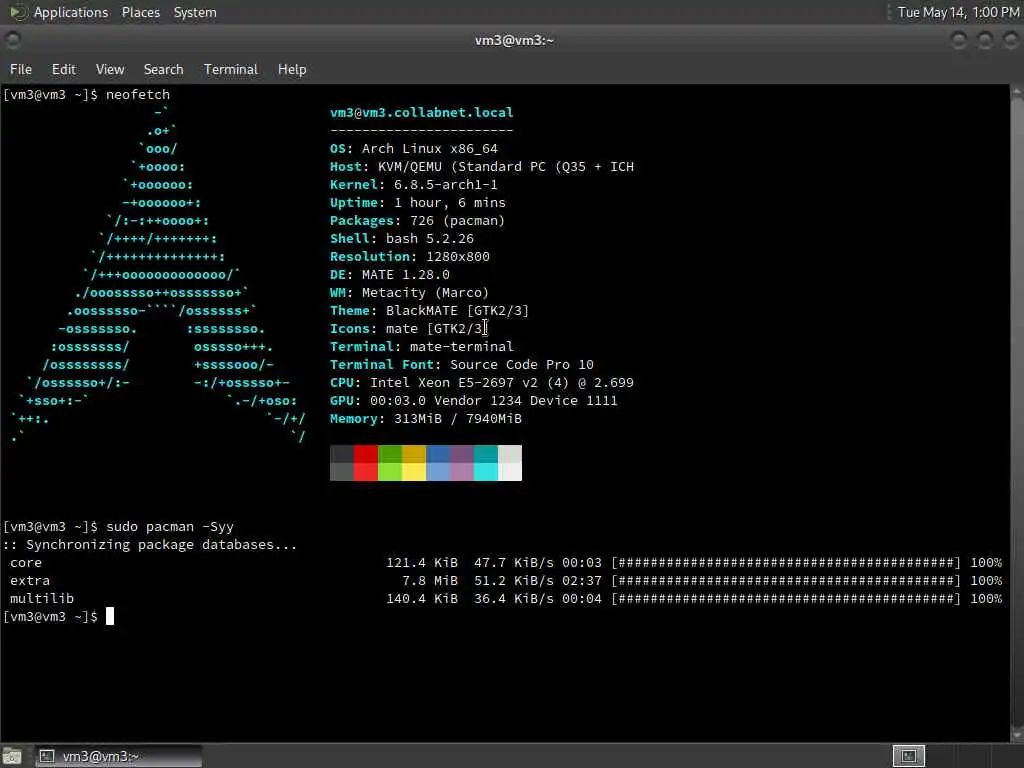The width and height of the screenshot is (1024, 768).
Task: Click the 'CPU: Intel Xeon E5-2697 v2' line
Action: pyautogui.click(x=482, y=383)
